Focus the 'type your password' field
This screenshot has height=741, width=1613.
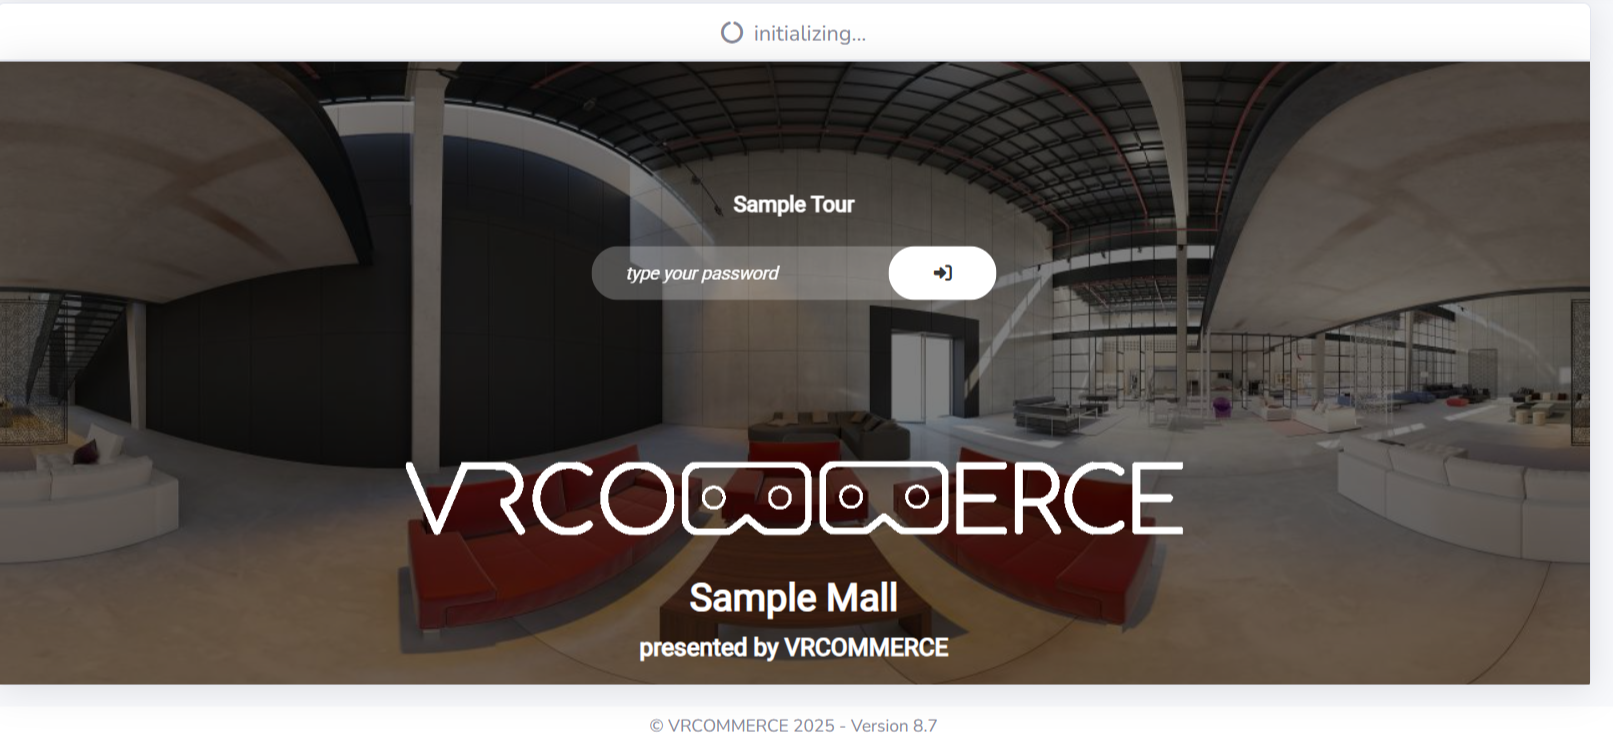(740, 273)
